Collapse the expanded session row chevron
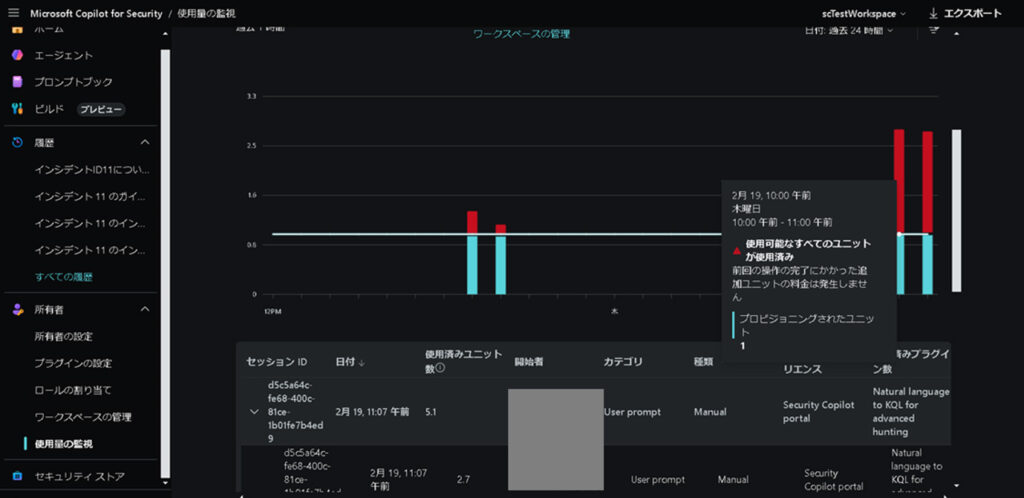This screenshot has height=498, width=1024. 254,411
